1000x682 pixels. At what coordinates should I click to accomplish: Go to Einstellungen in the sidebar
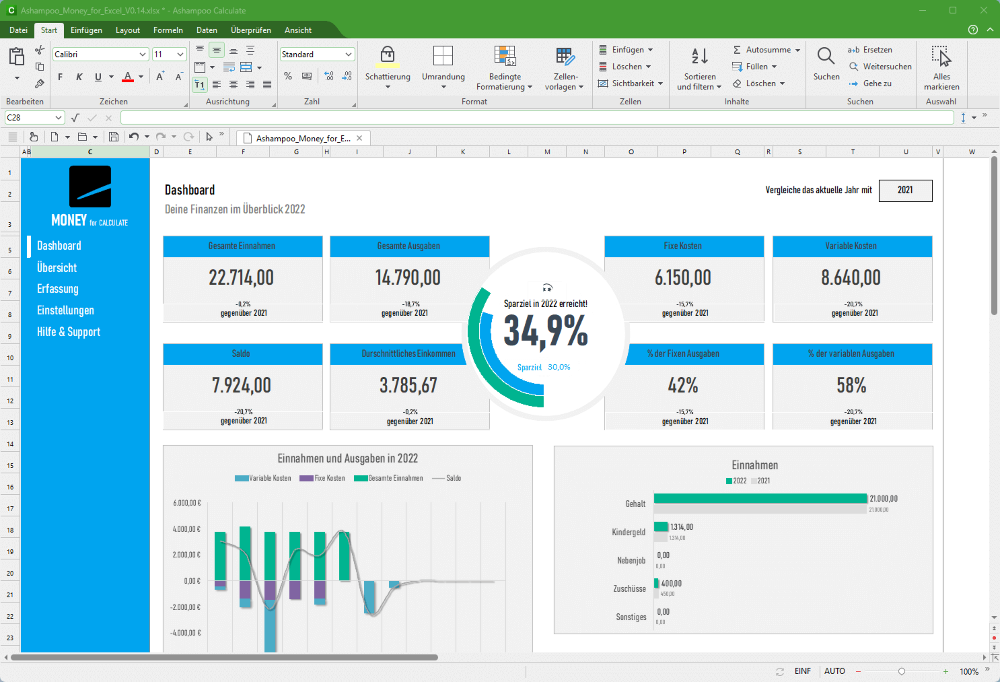pos(65,310)
